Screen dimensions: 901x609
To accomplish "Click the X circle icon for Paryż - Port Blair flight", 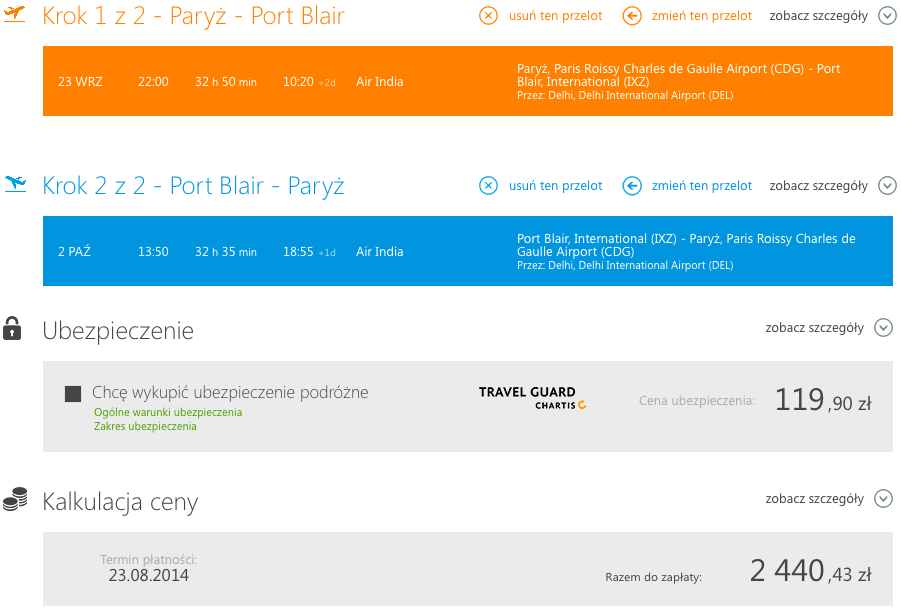I will point(488,16).
